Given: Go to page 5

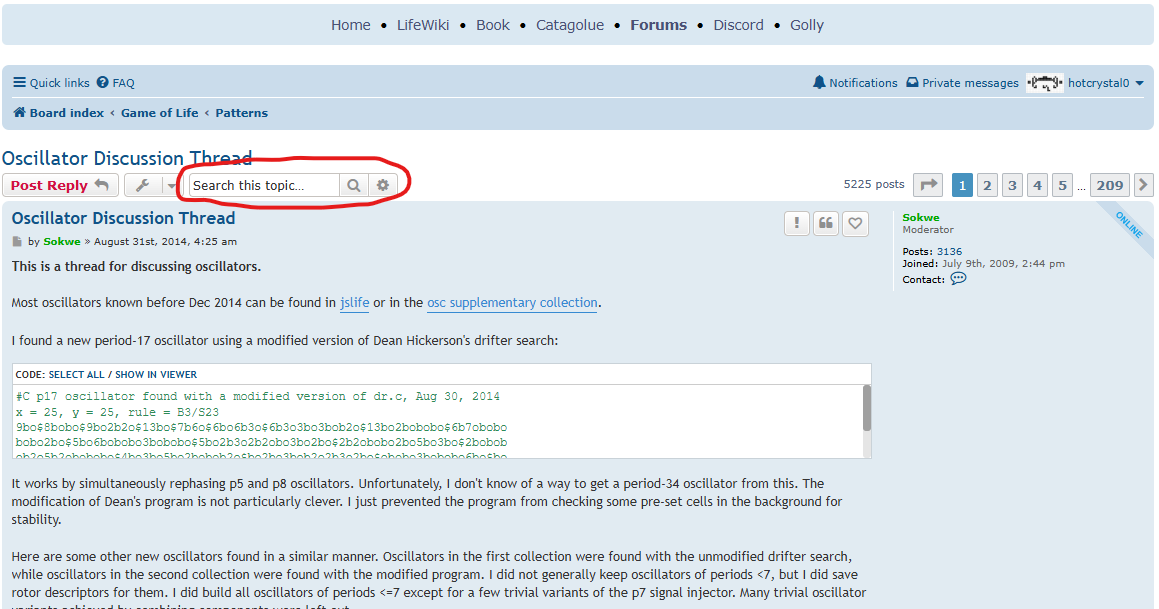Looking at the screenshot, I should tap(1063, 185).
